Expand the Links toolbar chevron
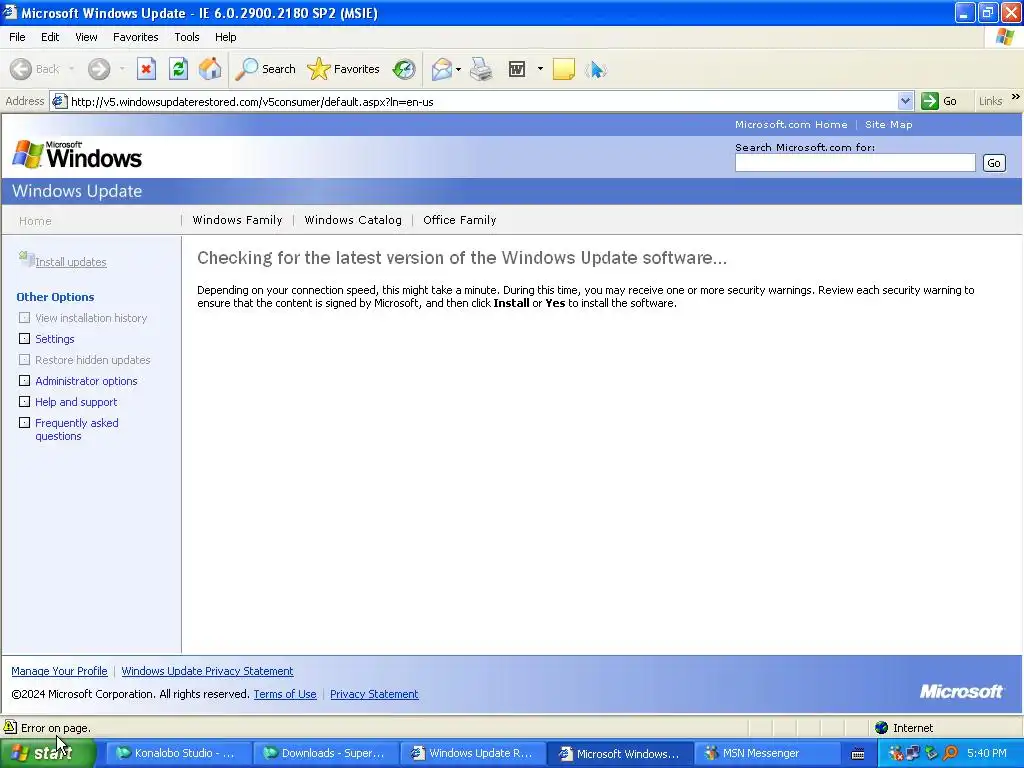The image size is (1024, 768). tap(1016, 97)
